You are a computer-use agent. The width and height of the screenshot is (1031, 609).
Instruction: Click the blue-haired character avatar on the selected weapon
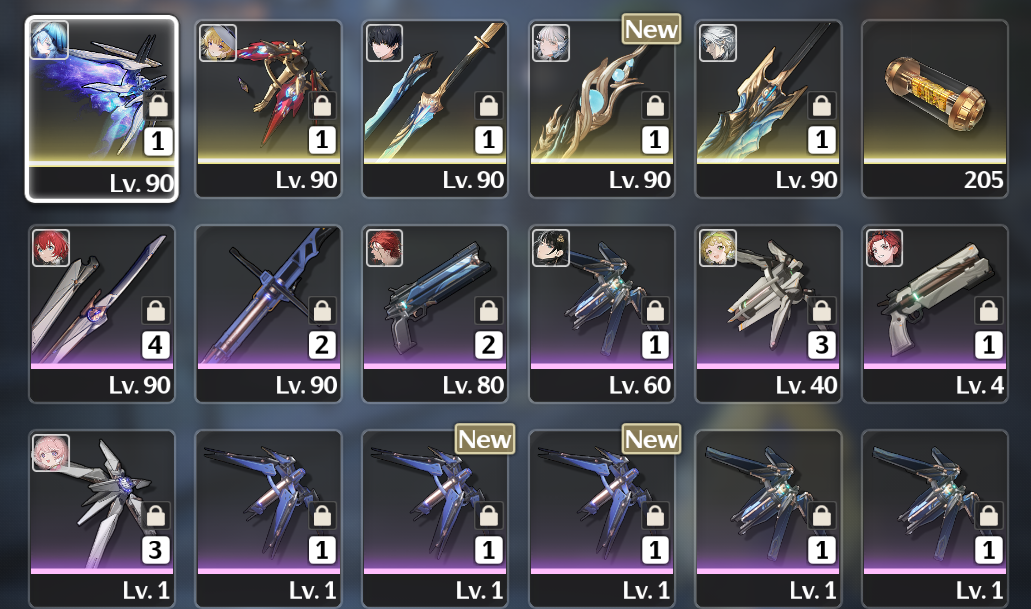point(49,39)
